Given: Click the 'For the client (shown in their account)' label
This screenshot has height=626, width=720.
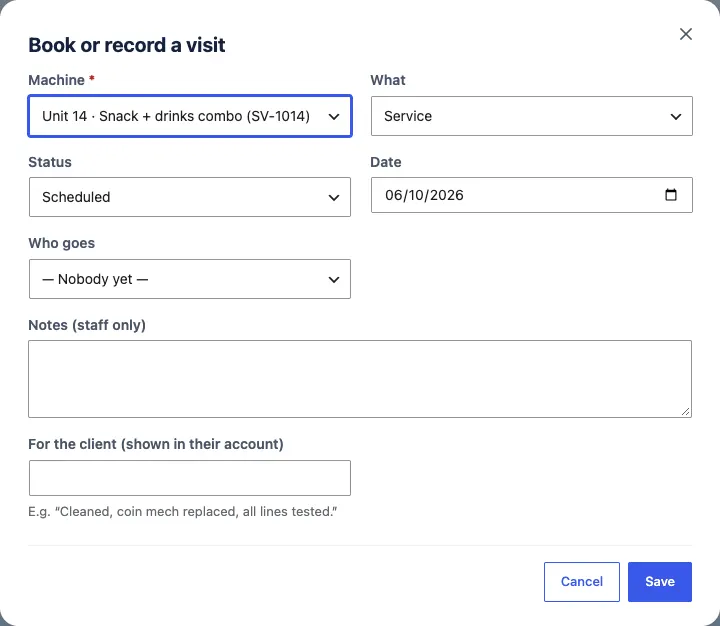Looking at the screenshot, I should pos(156,444).
